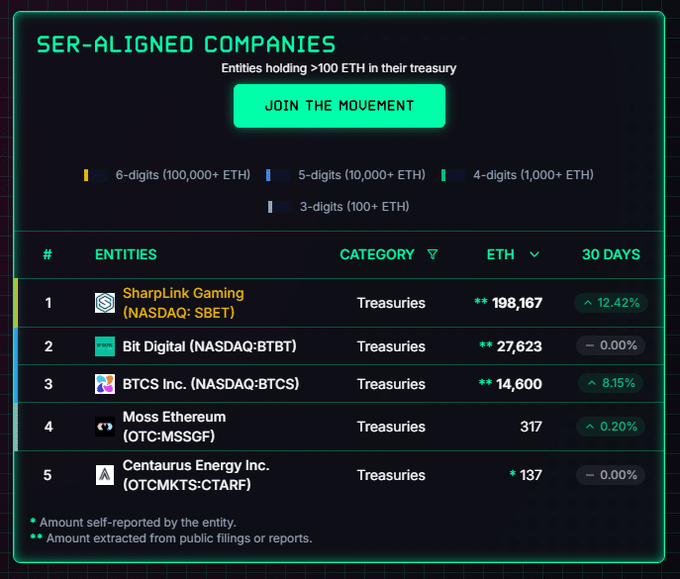The height and width of the screenshot is (579, 680).
Task: Open the SharpLink Gaming (NASDAQ: SBET) link
Action: coord(183,303)
